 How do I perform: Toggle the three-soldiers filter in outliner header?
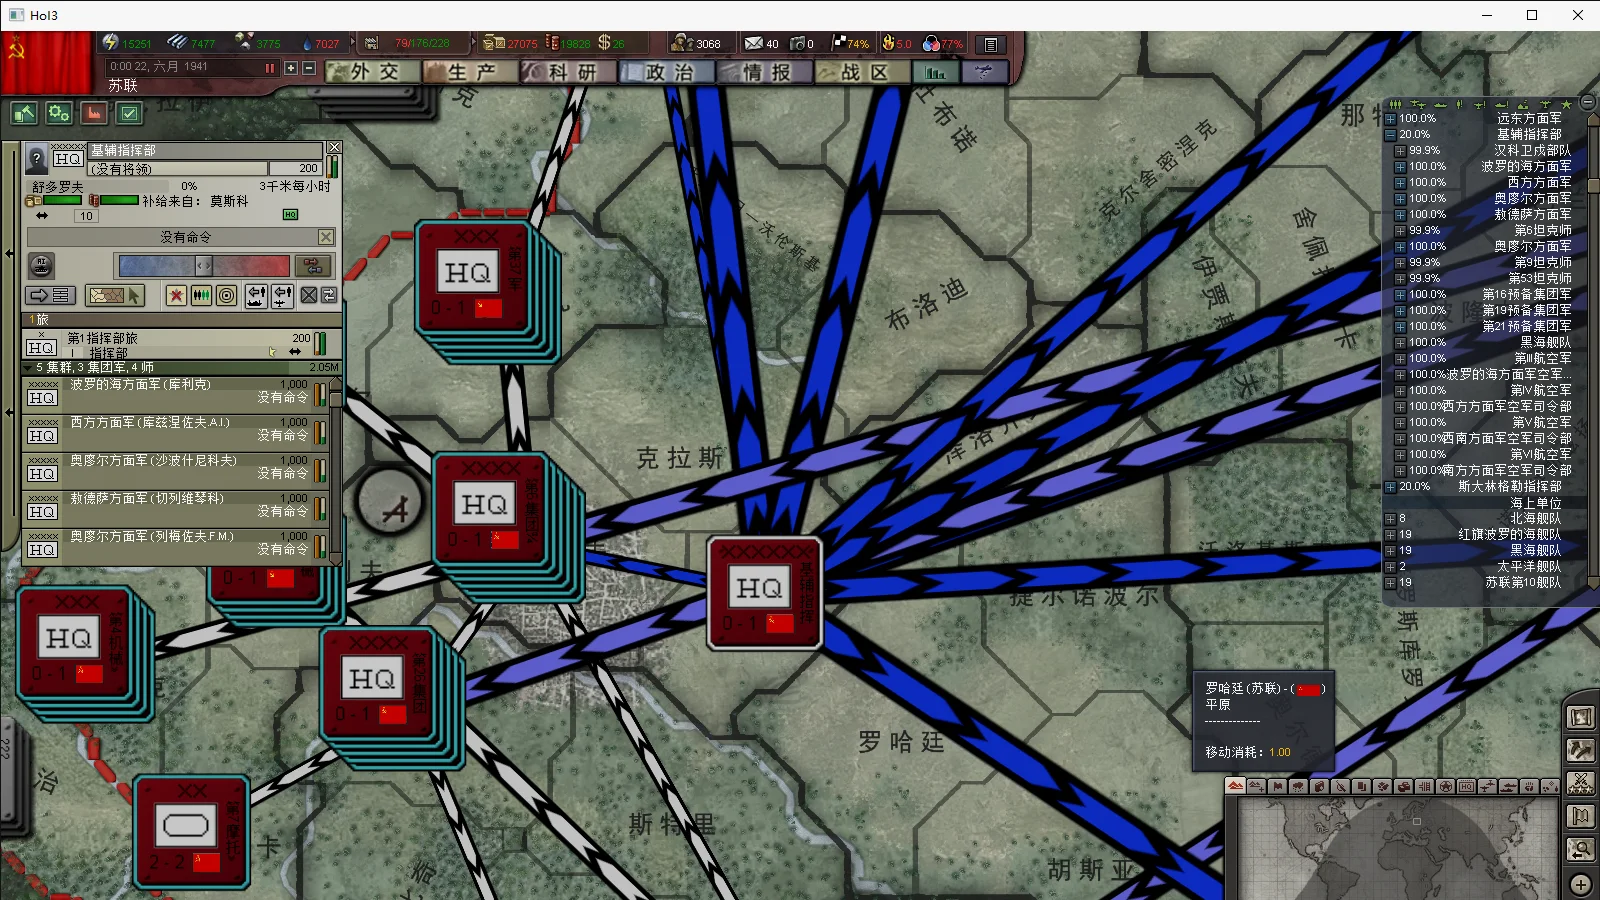click(1395, 104)
